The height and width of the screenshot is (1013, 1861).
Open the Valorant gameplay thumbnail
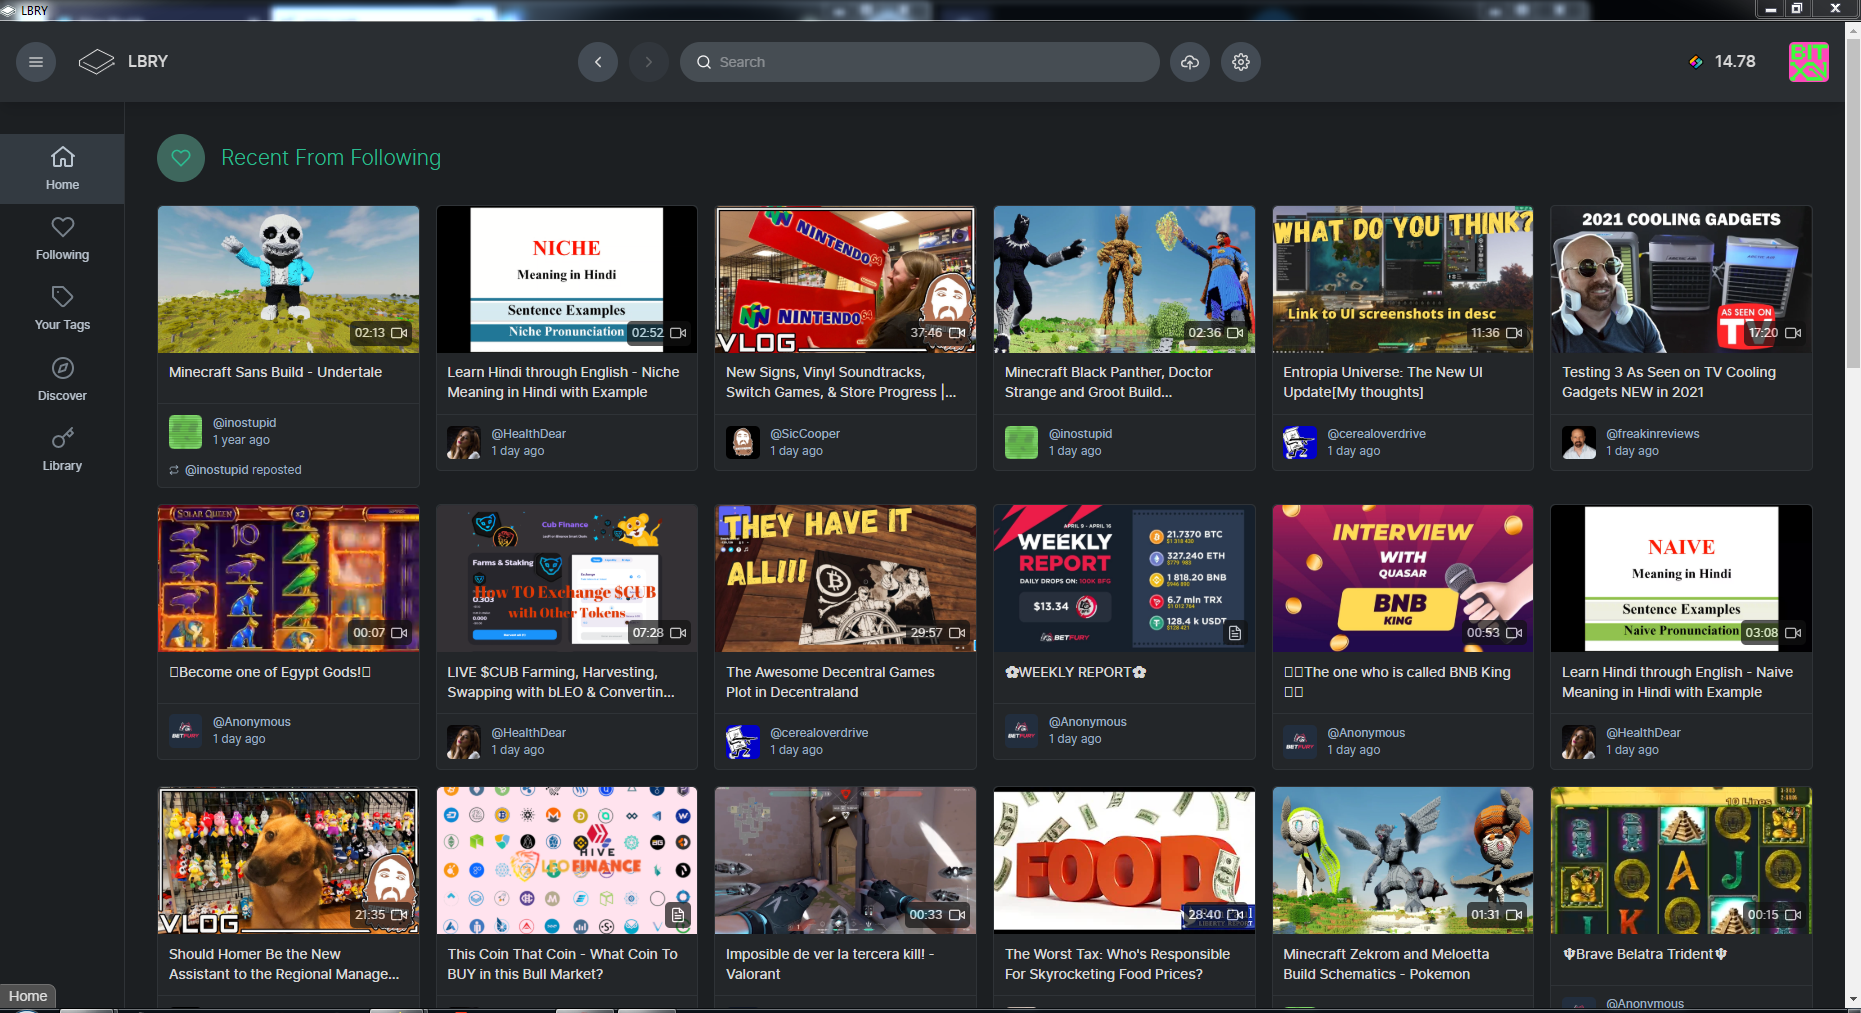(845, 860)
